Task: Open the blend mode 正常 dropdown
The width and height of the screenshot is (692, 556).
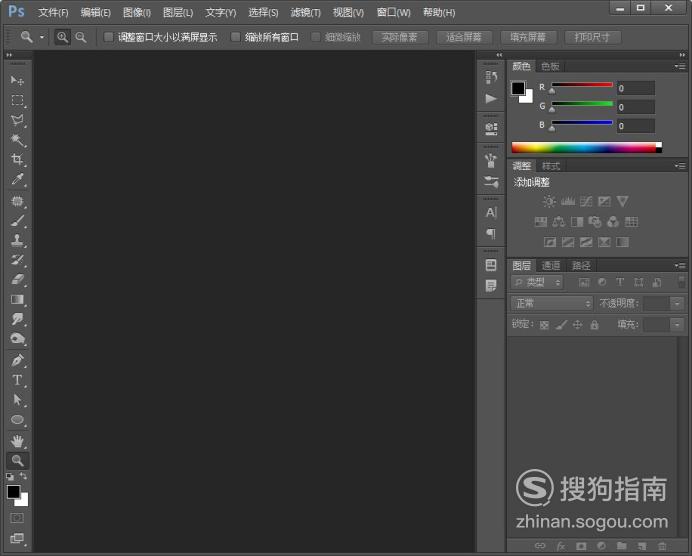Action: 552,303
